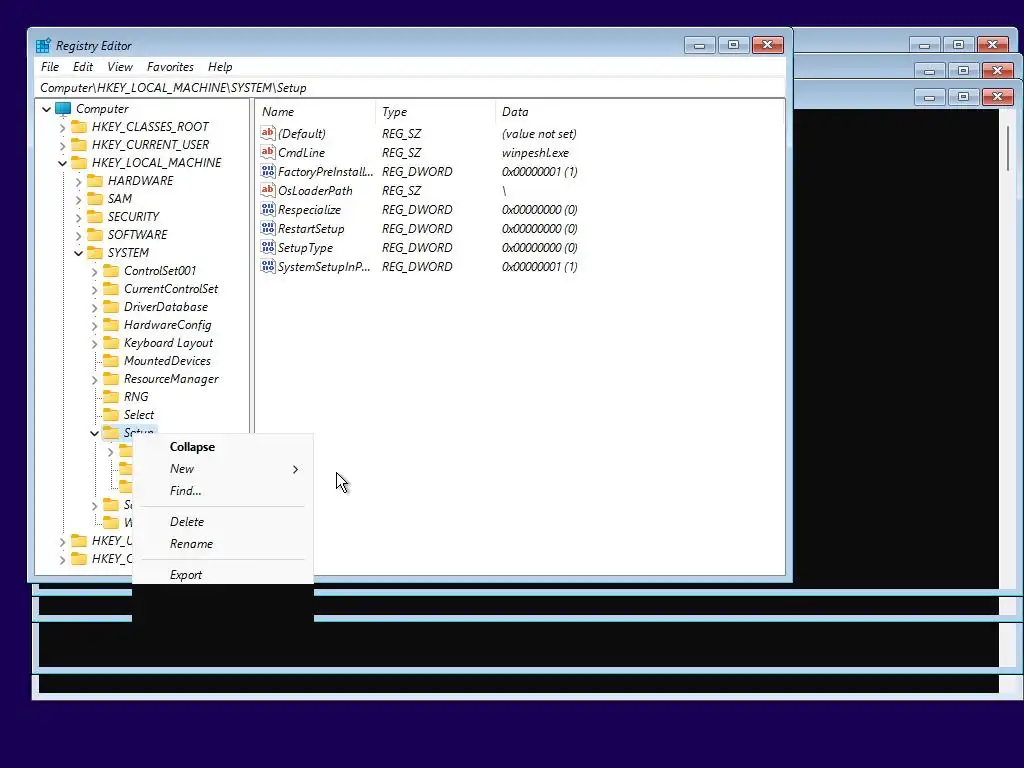1024x768 pixels.
Task: Choose Find... in the context menu
Action: [223, 491]
